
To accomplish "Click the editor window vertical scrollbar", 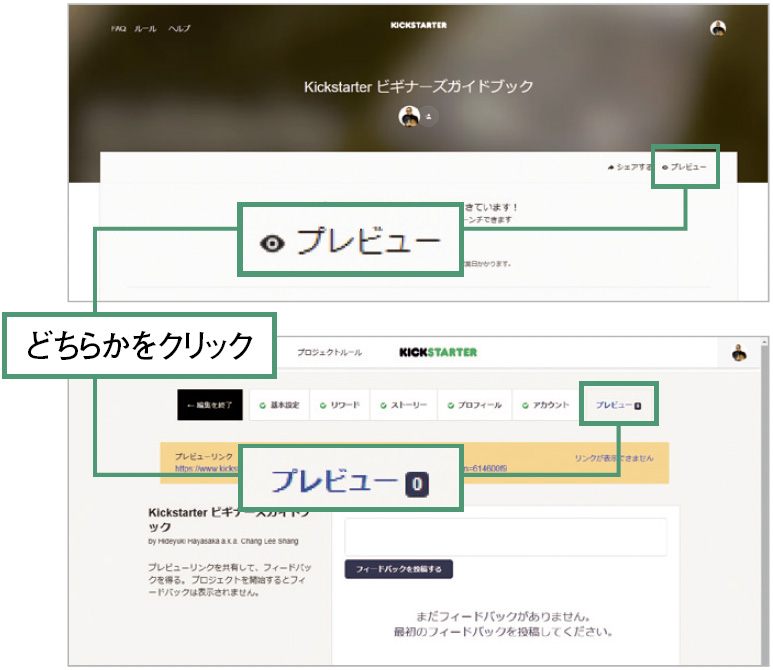I will coord(765,500).
